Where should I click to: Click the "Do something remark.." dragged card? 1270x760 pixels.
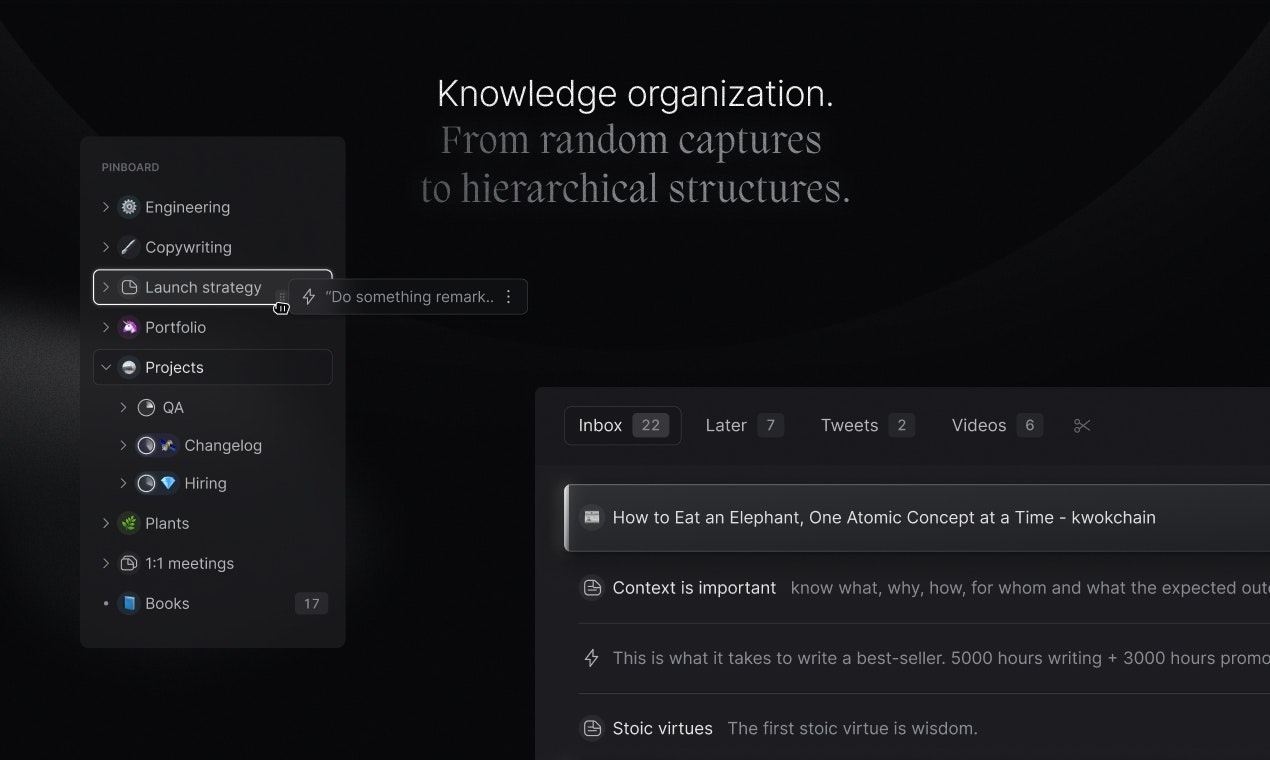[x=408, y=297]
